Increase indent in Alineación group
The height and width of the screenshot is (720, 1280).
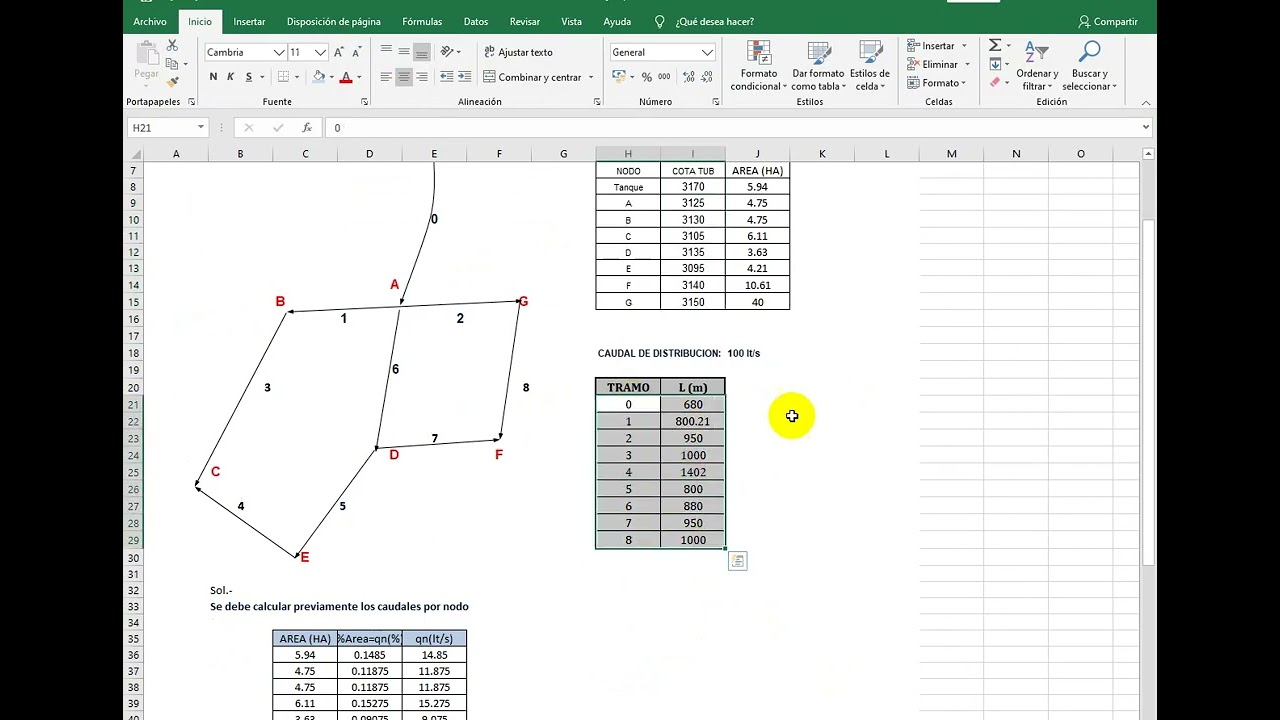pyautogui.click(x=466, y=77)
